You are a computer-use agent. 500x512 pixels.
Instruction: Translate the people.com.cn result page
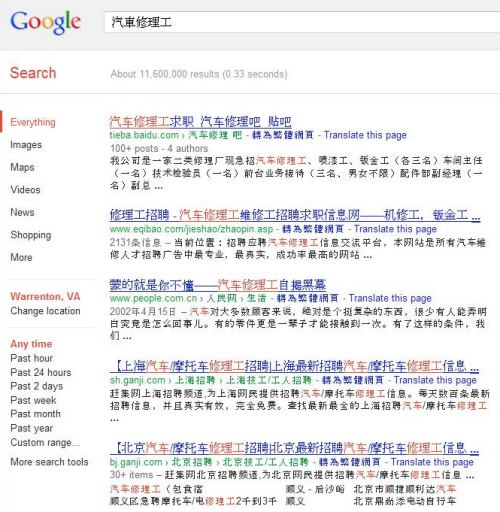point(390,298)
